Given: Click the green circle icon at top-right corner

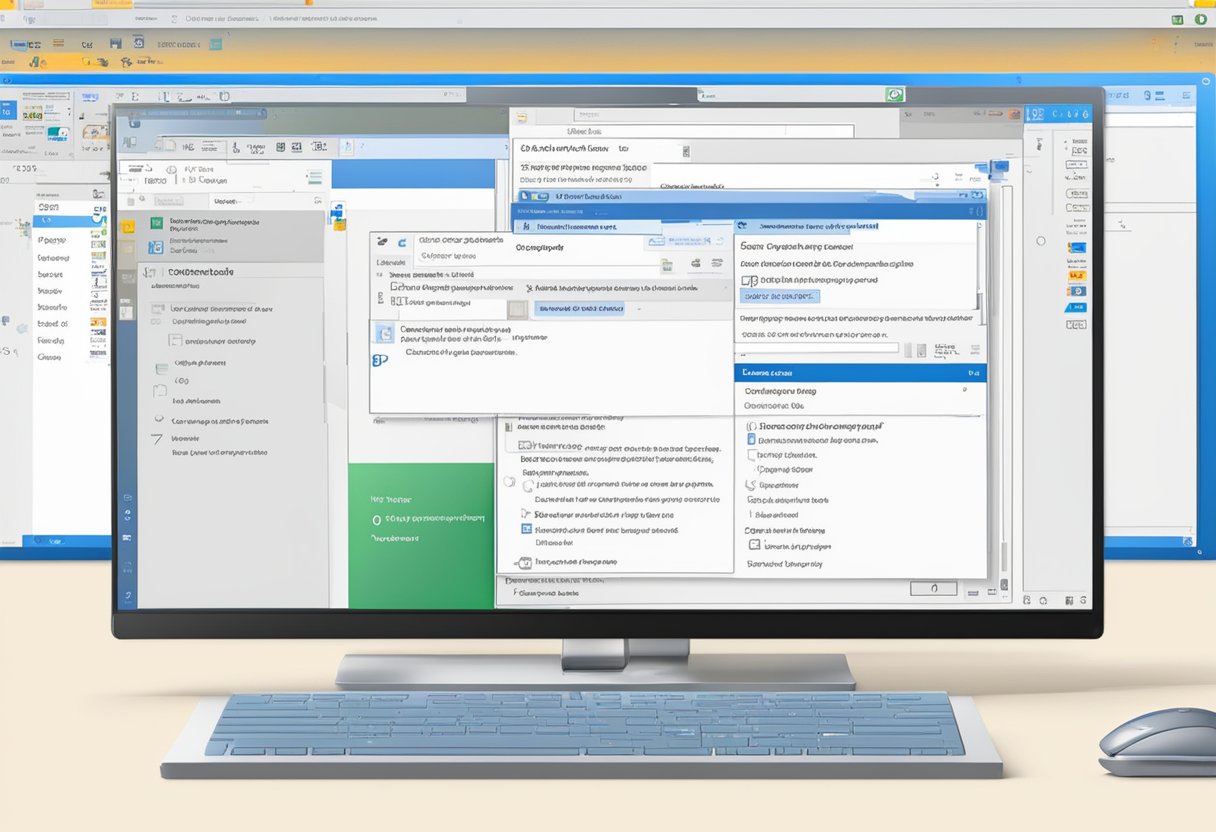Looking at the screenshot, I should click(x=1200, y=19).
